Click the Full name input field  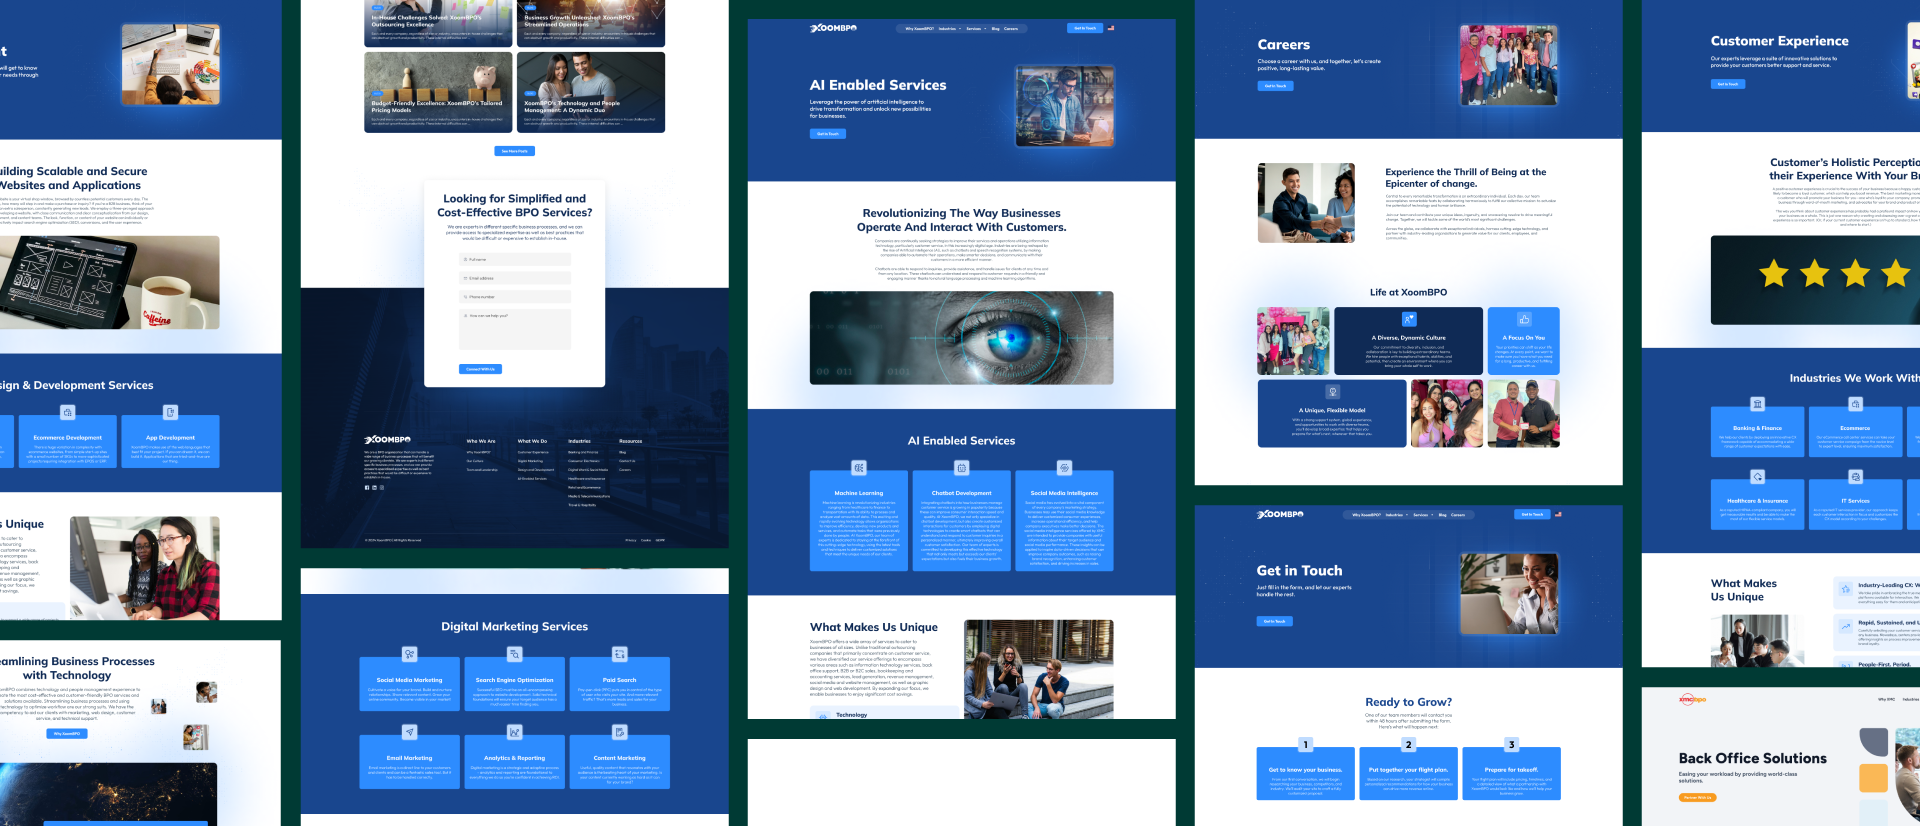tap(515, 259)
